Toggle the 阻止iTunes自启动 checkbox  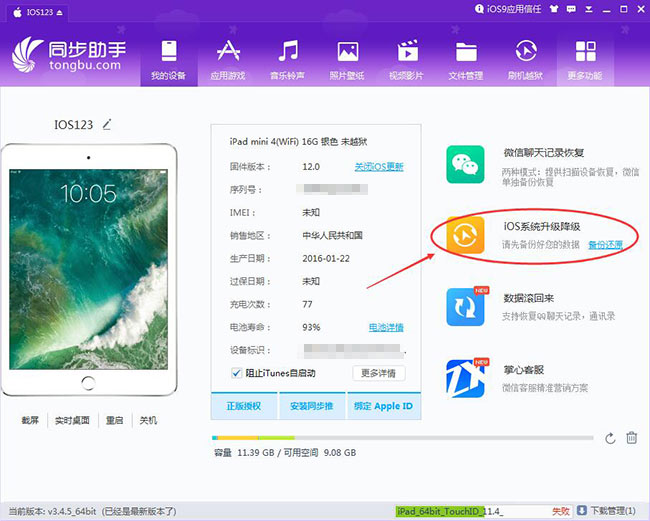click(236, 373)
